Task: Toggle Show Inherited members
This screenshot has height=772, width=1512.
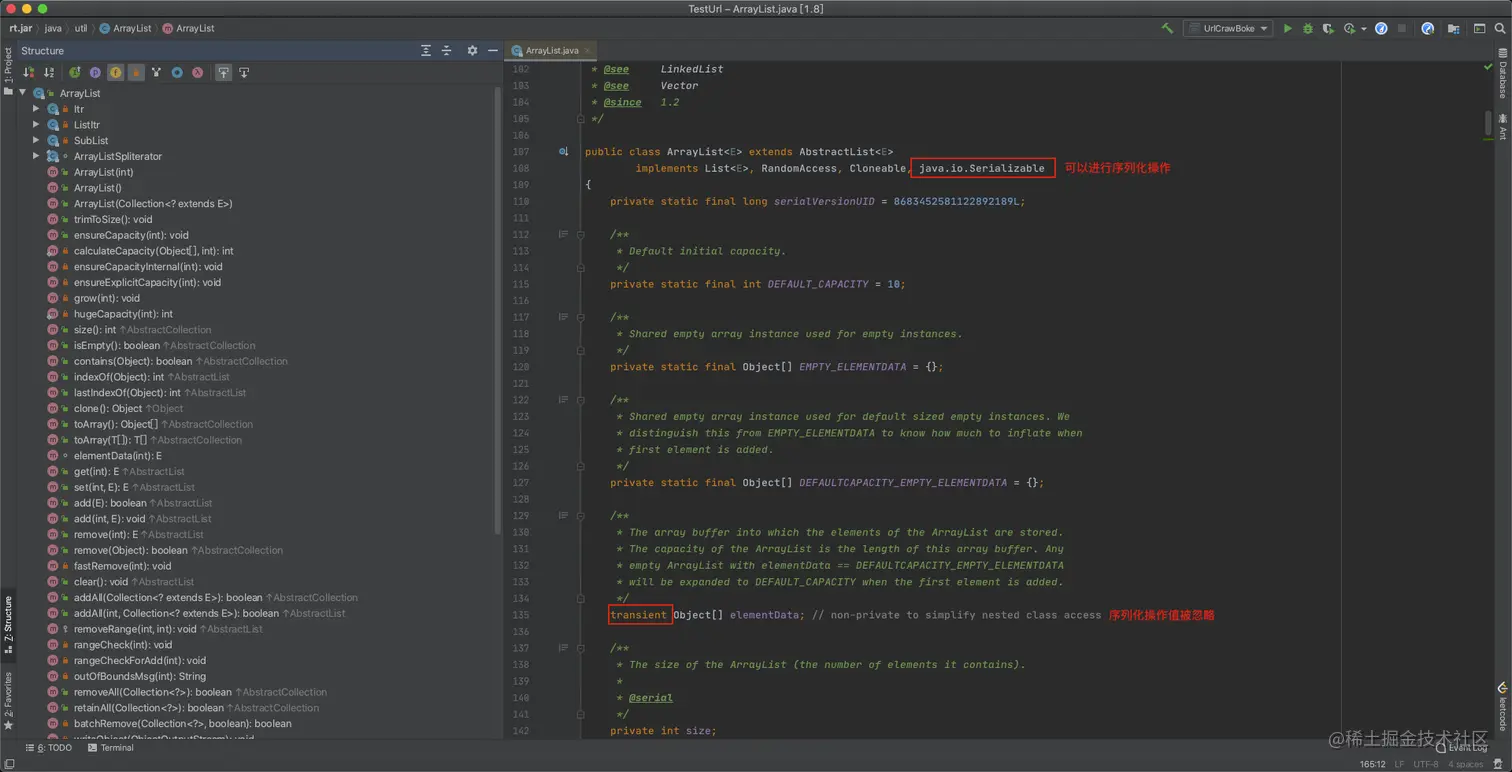Action: (74, 73)
